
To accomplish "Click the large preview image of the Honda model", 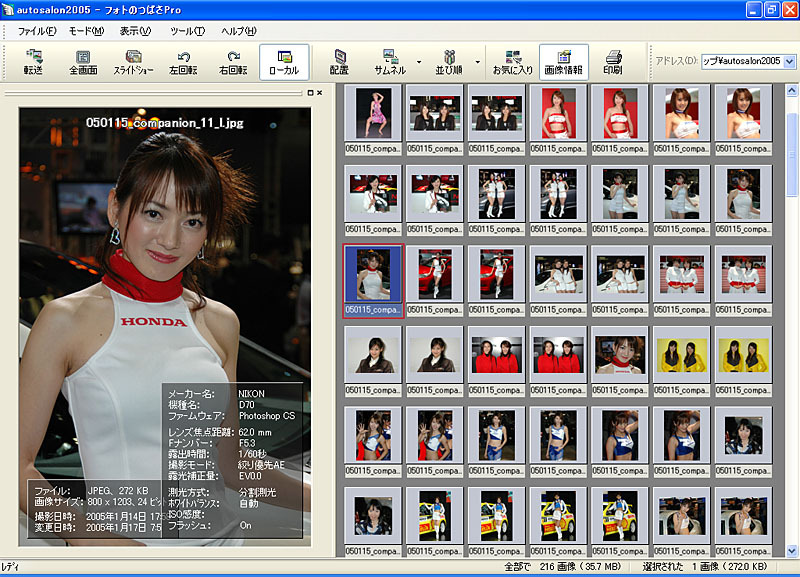I will [x=165, y=327].
